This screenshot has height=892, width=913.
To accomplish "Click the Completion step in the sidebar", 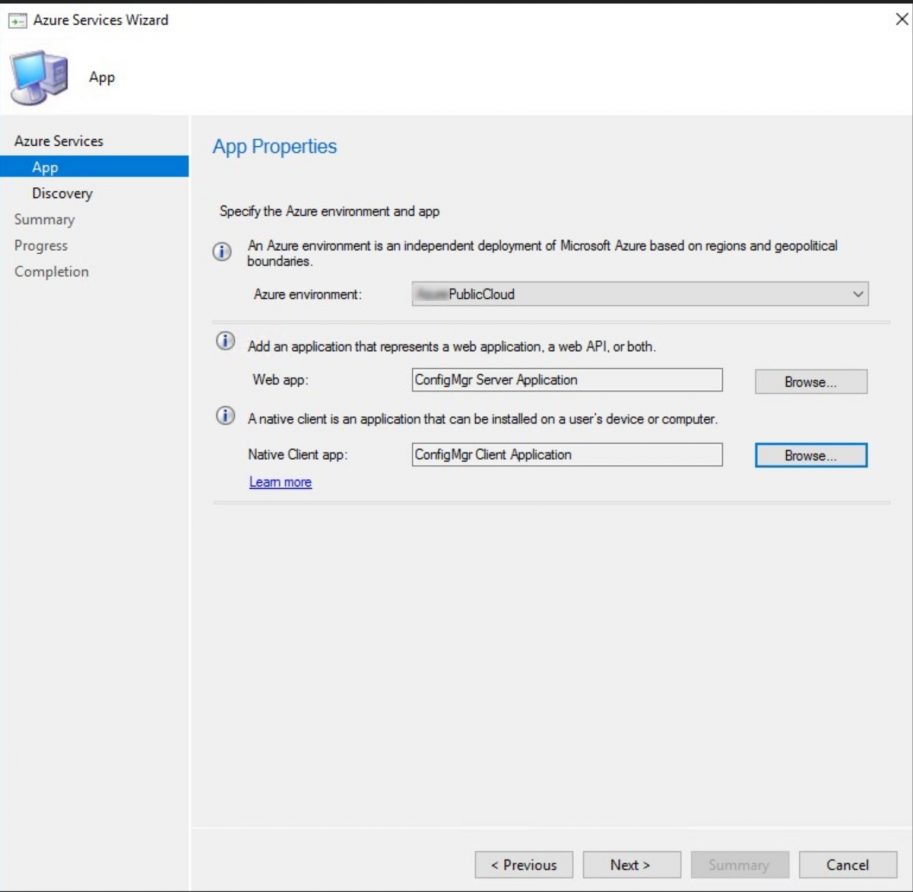I will (51, 271).
